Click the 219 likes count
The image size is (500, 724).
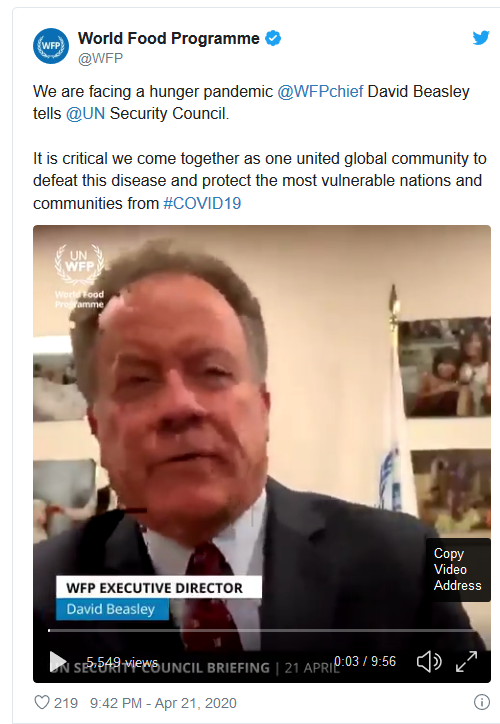66,703
